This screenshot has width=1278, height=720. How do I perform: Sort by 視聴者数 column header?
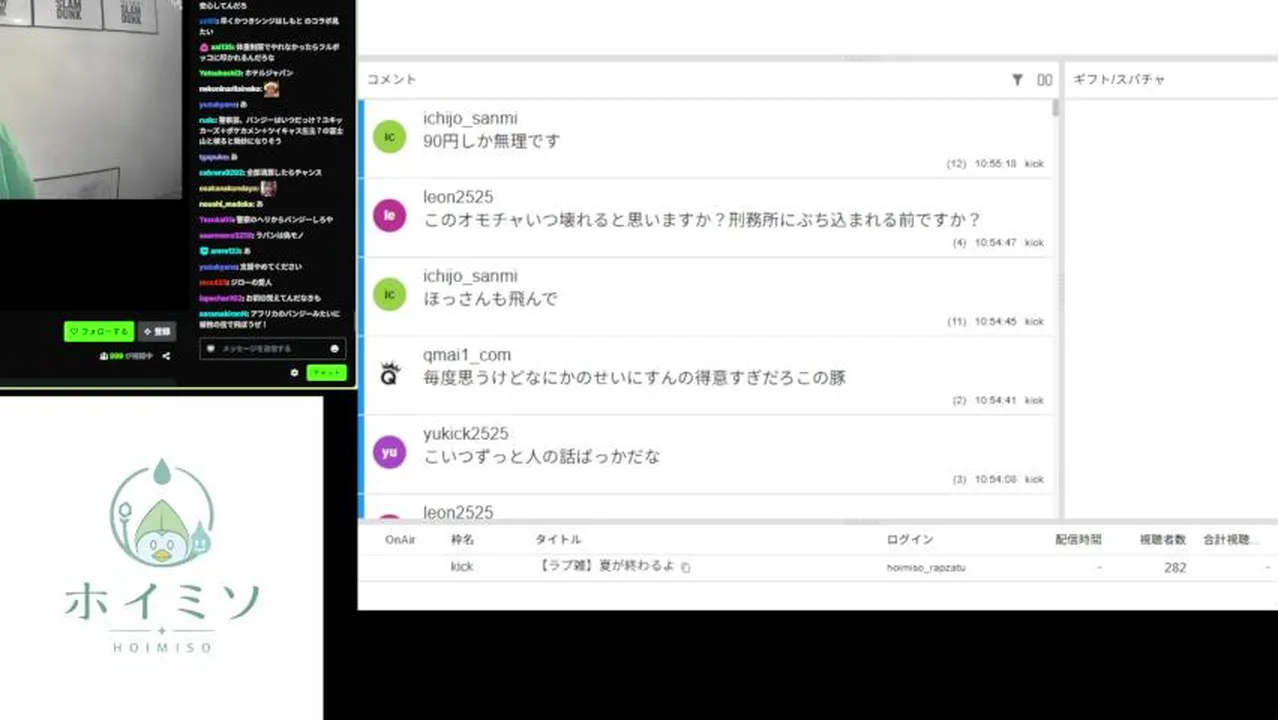[x=1163, y=540]
